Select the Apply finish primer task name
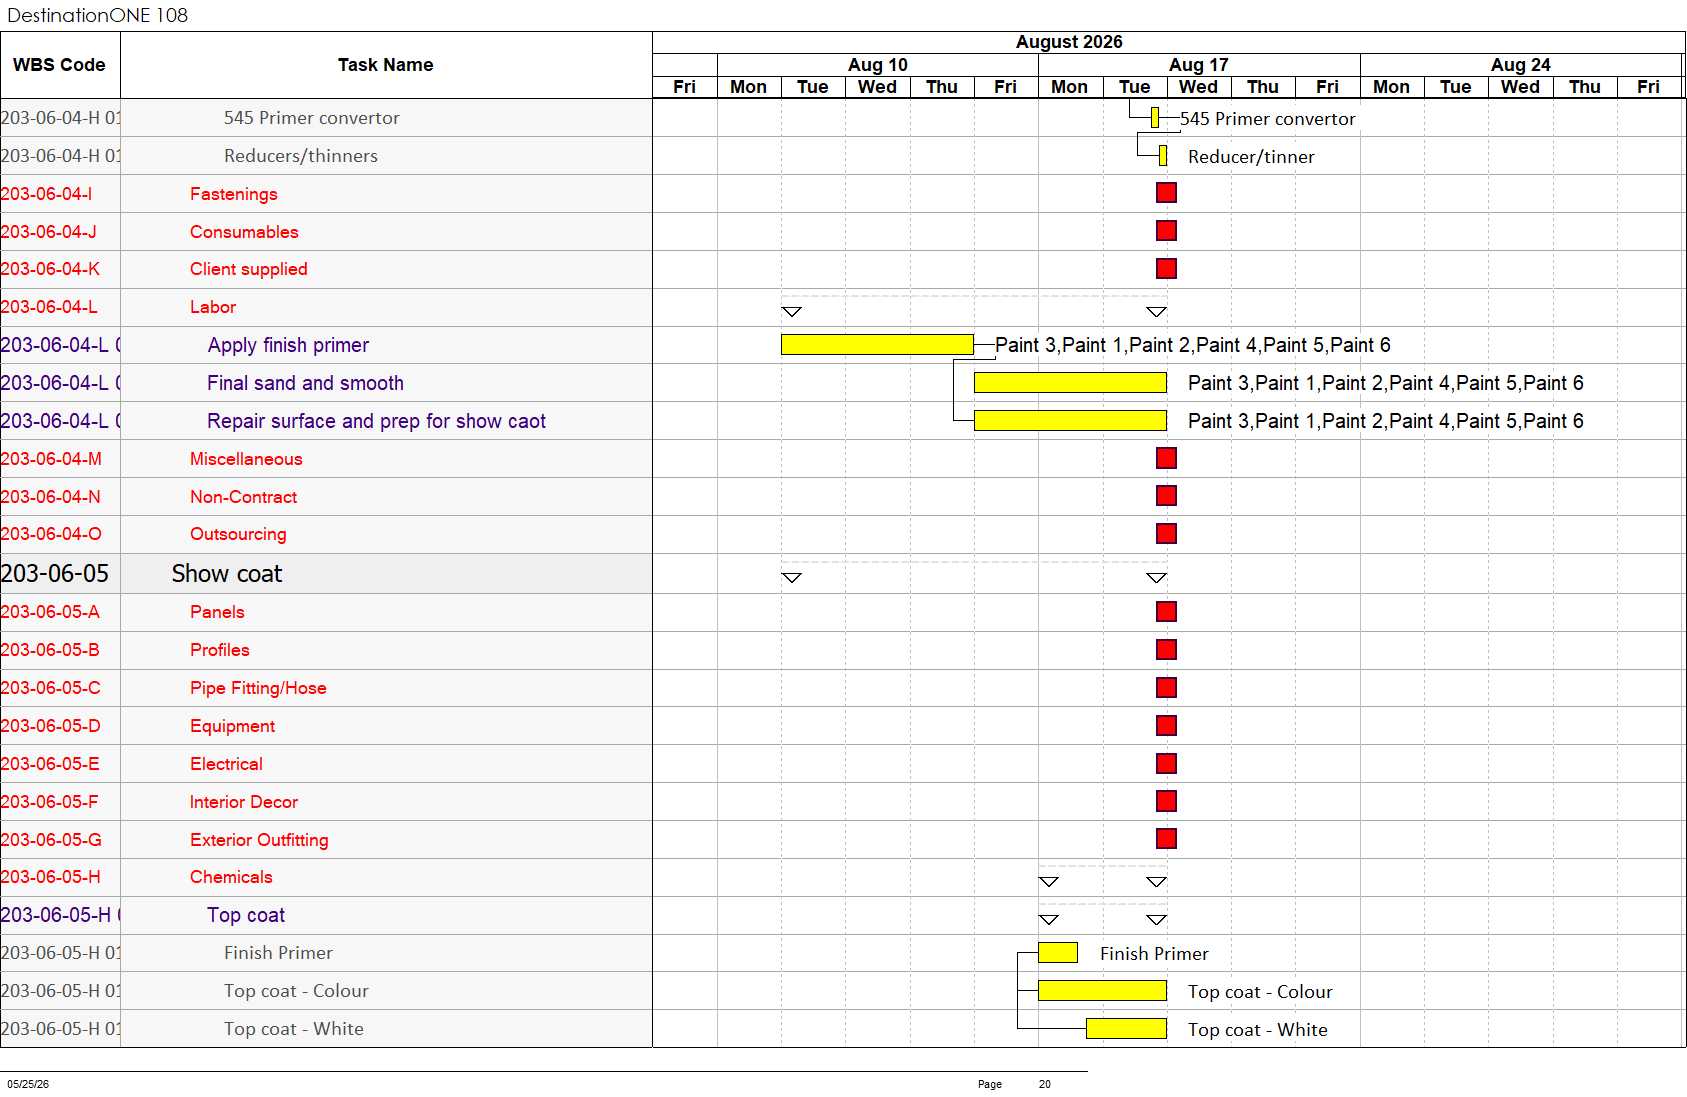 (x=288, y=345)
